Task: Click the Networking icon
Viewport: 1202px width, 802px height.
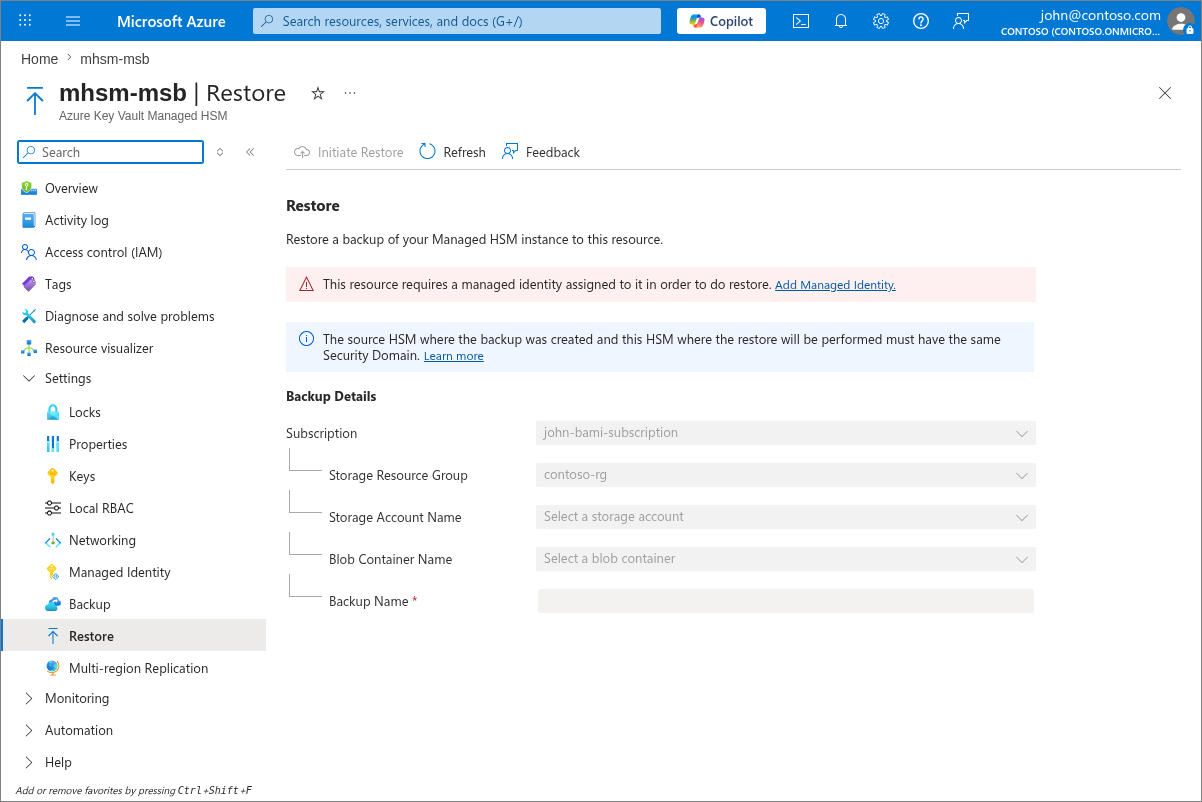Action: pos(53,540)
